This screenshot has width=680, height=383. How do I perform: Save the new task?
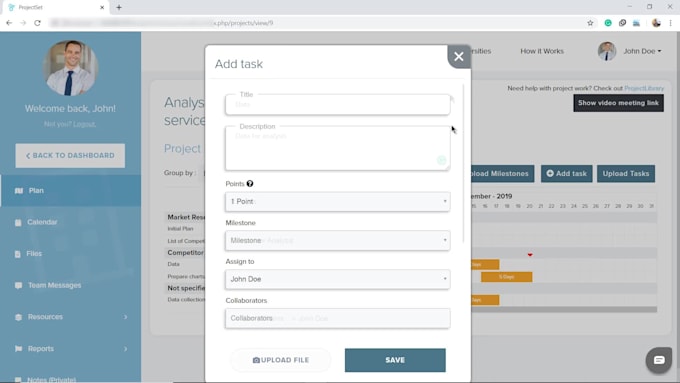coord(395,360)
